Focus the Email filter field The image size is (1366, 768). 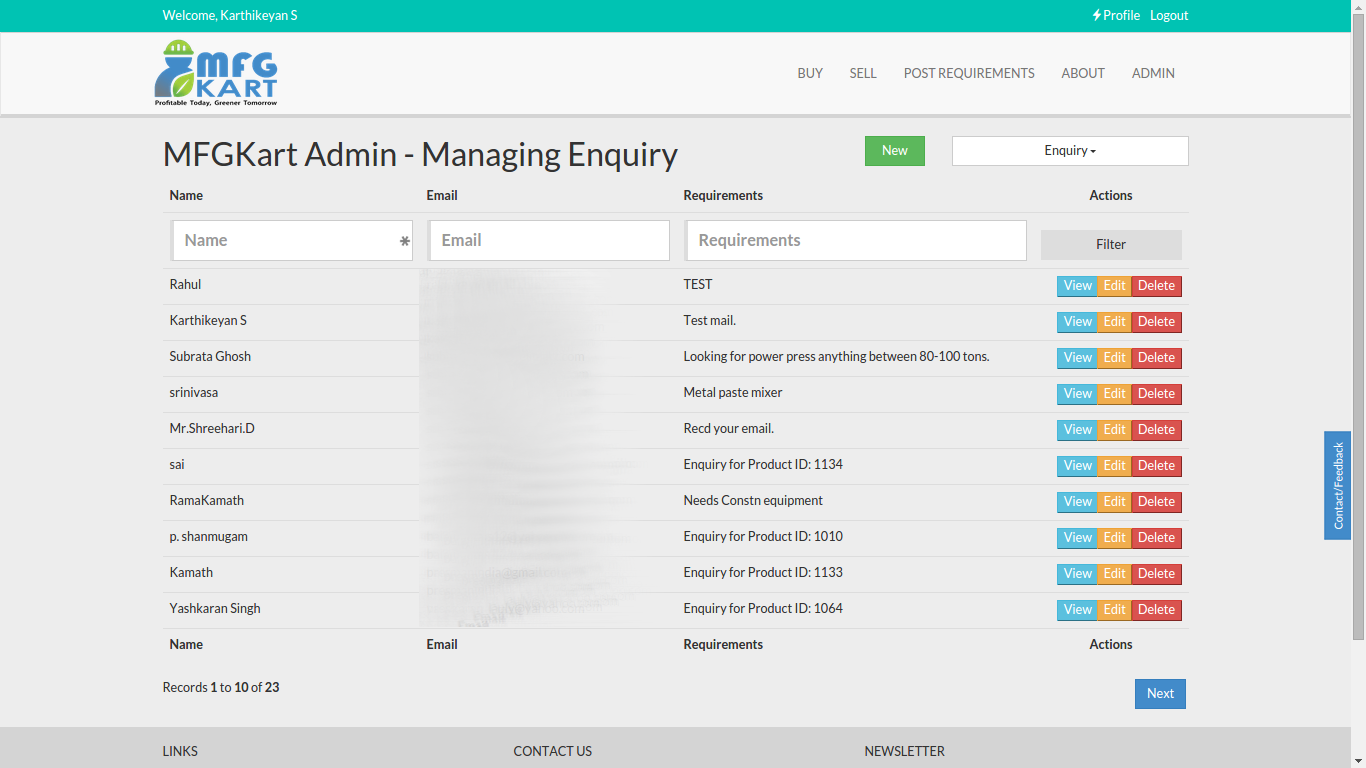point(548,241)
